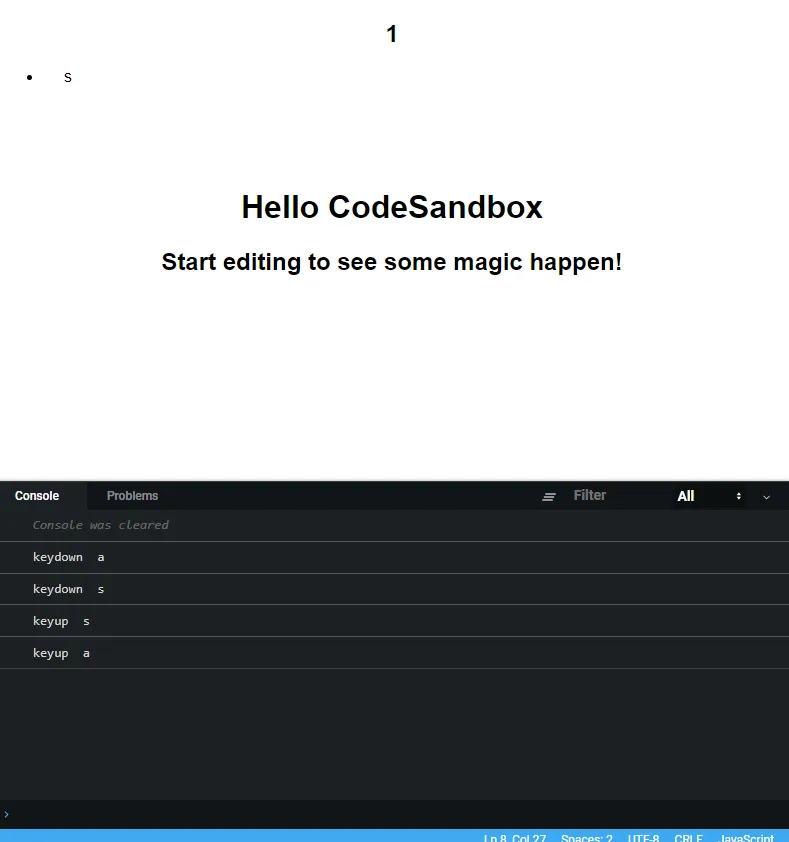This screenshot has width=789, height=842.
Task: Change encoding via UTF-8 status item
Action: 643,838
